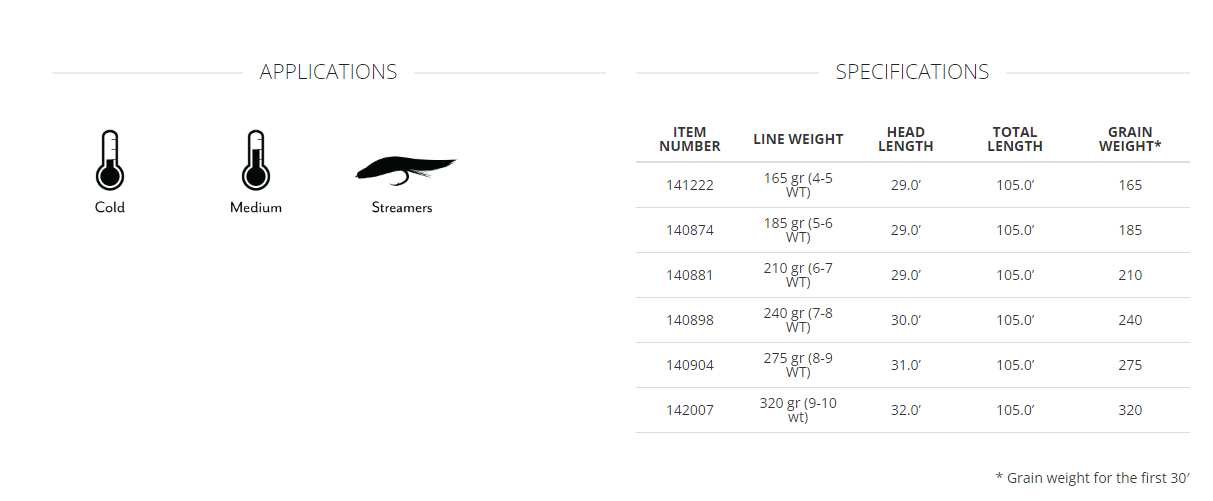Select the Line Weight column header
Screen dimensions: 1213x501
click(798, 139)
